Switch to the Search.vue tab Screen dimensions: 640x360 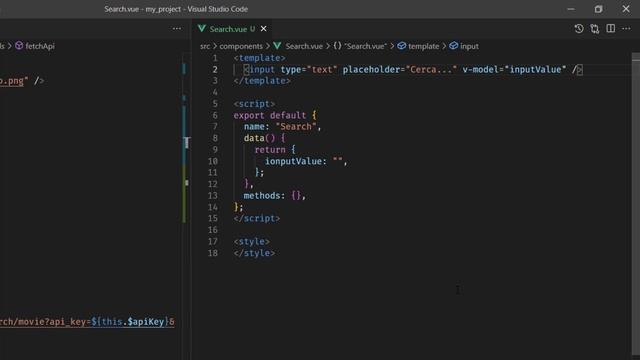pos(232,29)
